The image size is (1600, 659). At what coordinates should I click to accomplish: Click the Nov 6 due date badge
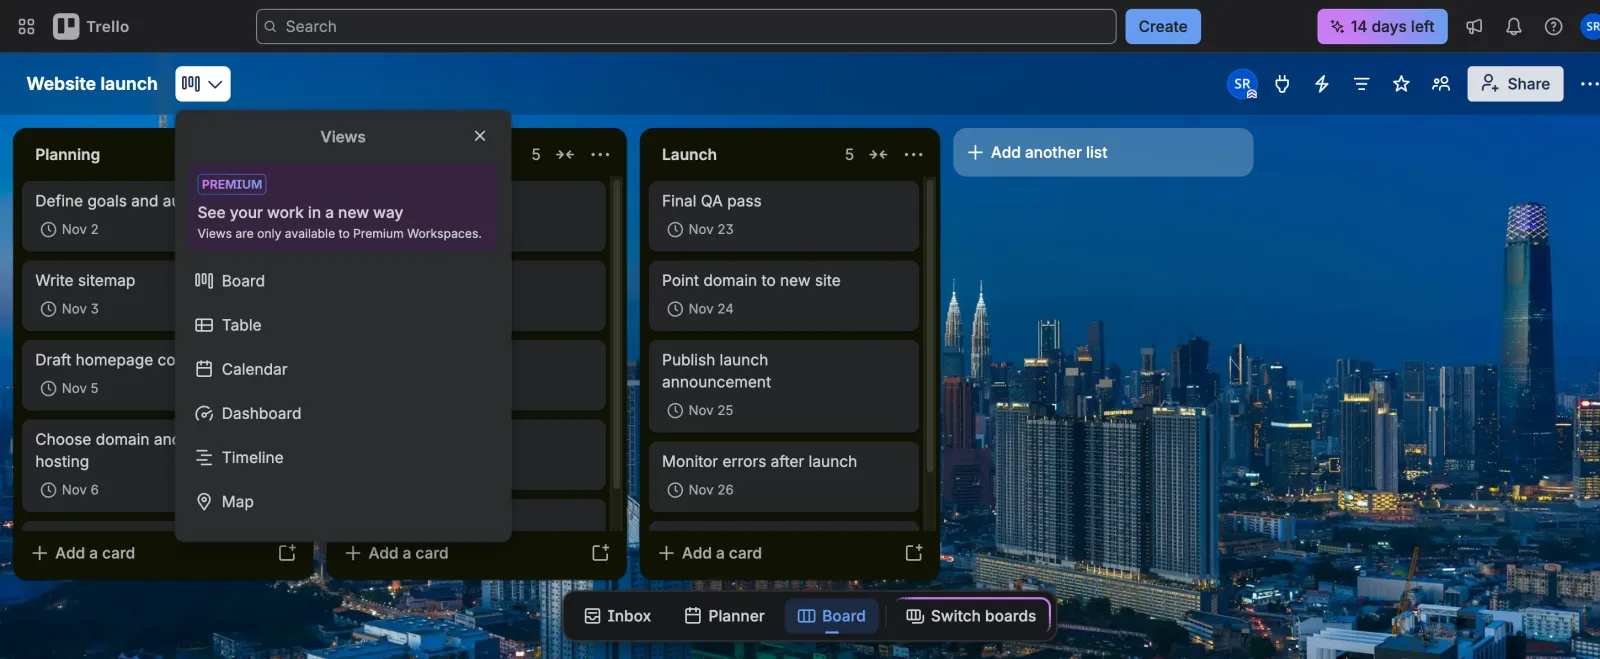click(x=69, y=490)
